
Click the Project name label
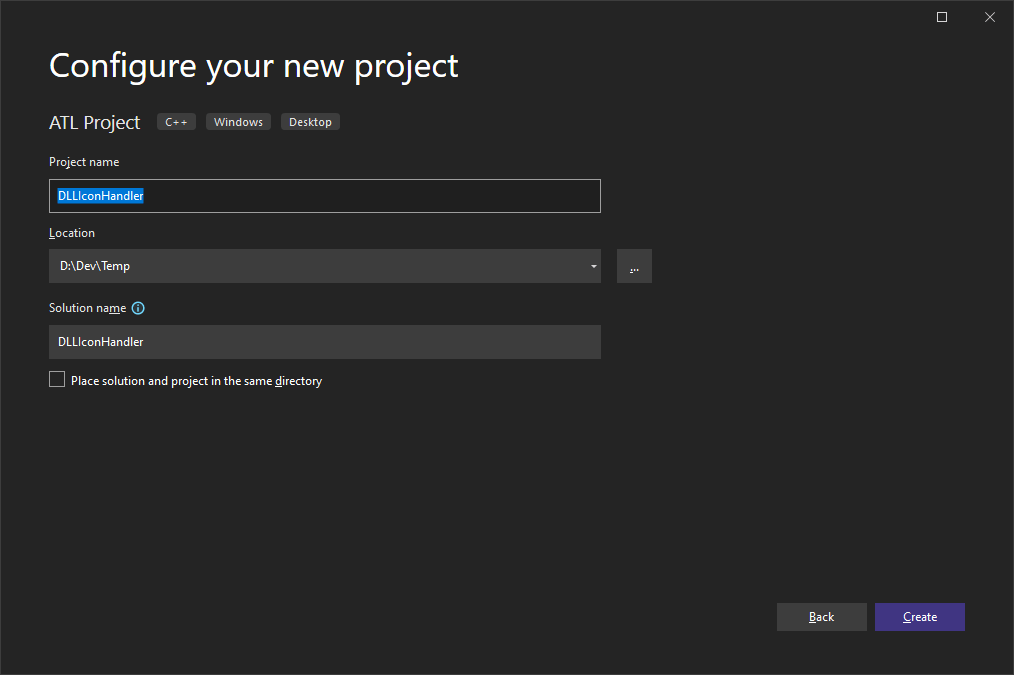point(84,162)
